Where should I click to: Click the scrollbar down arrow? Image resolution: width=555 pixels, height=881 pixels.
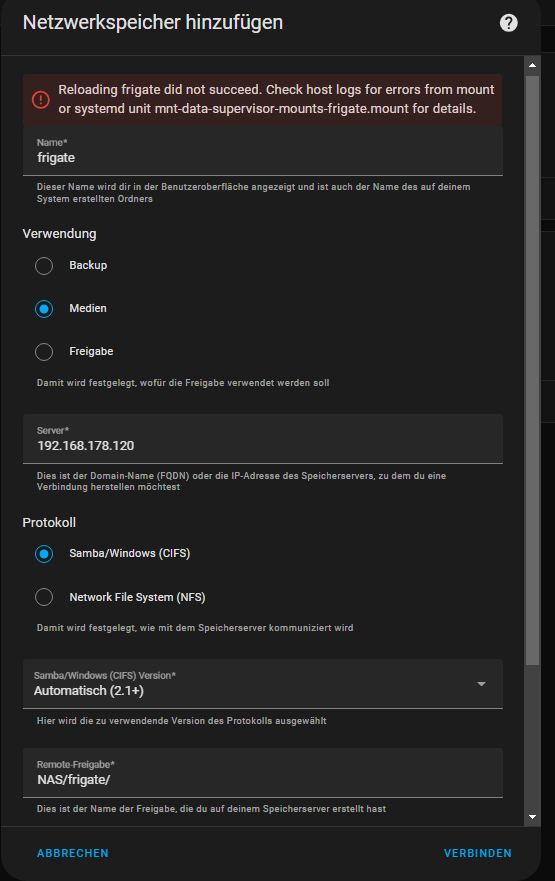533,817
